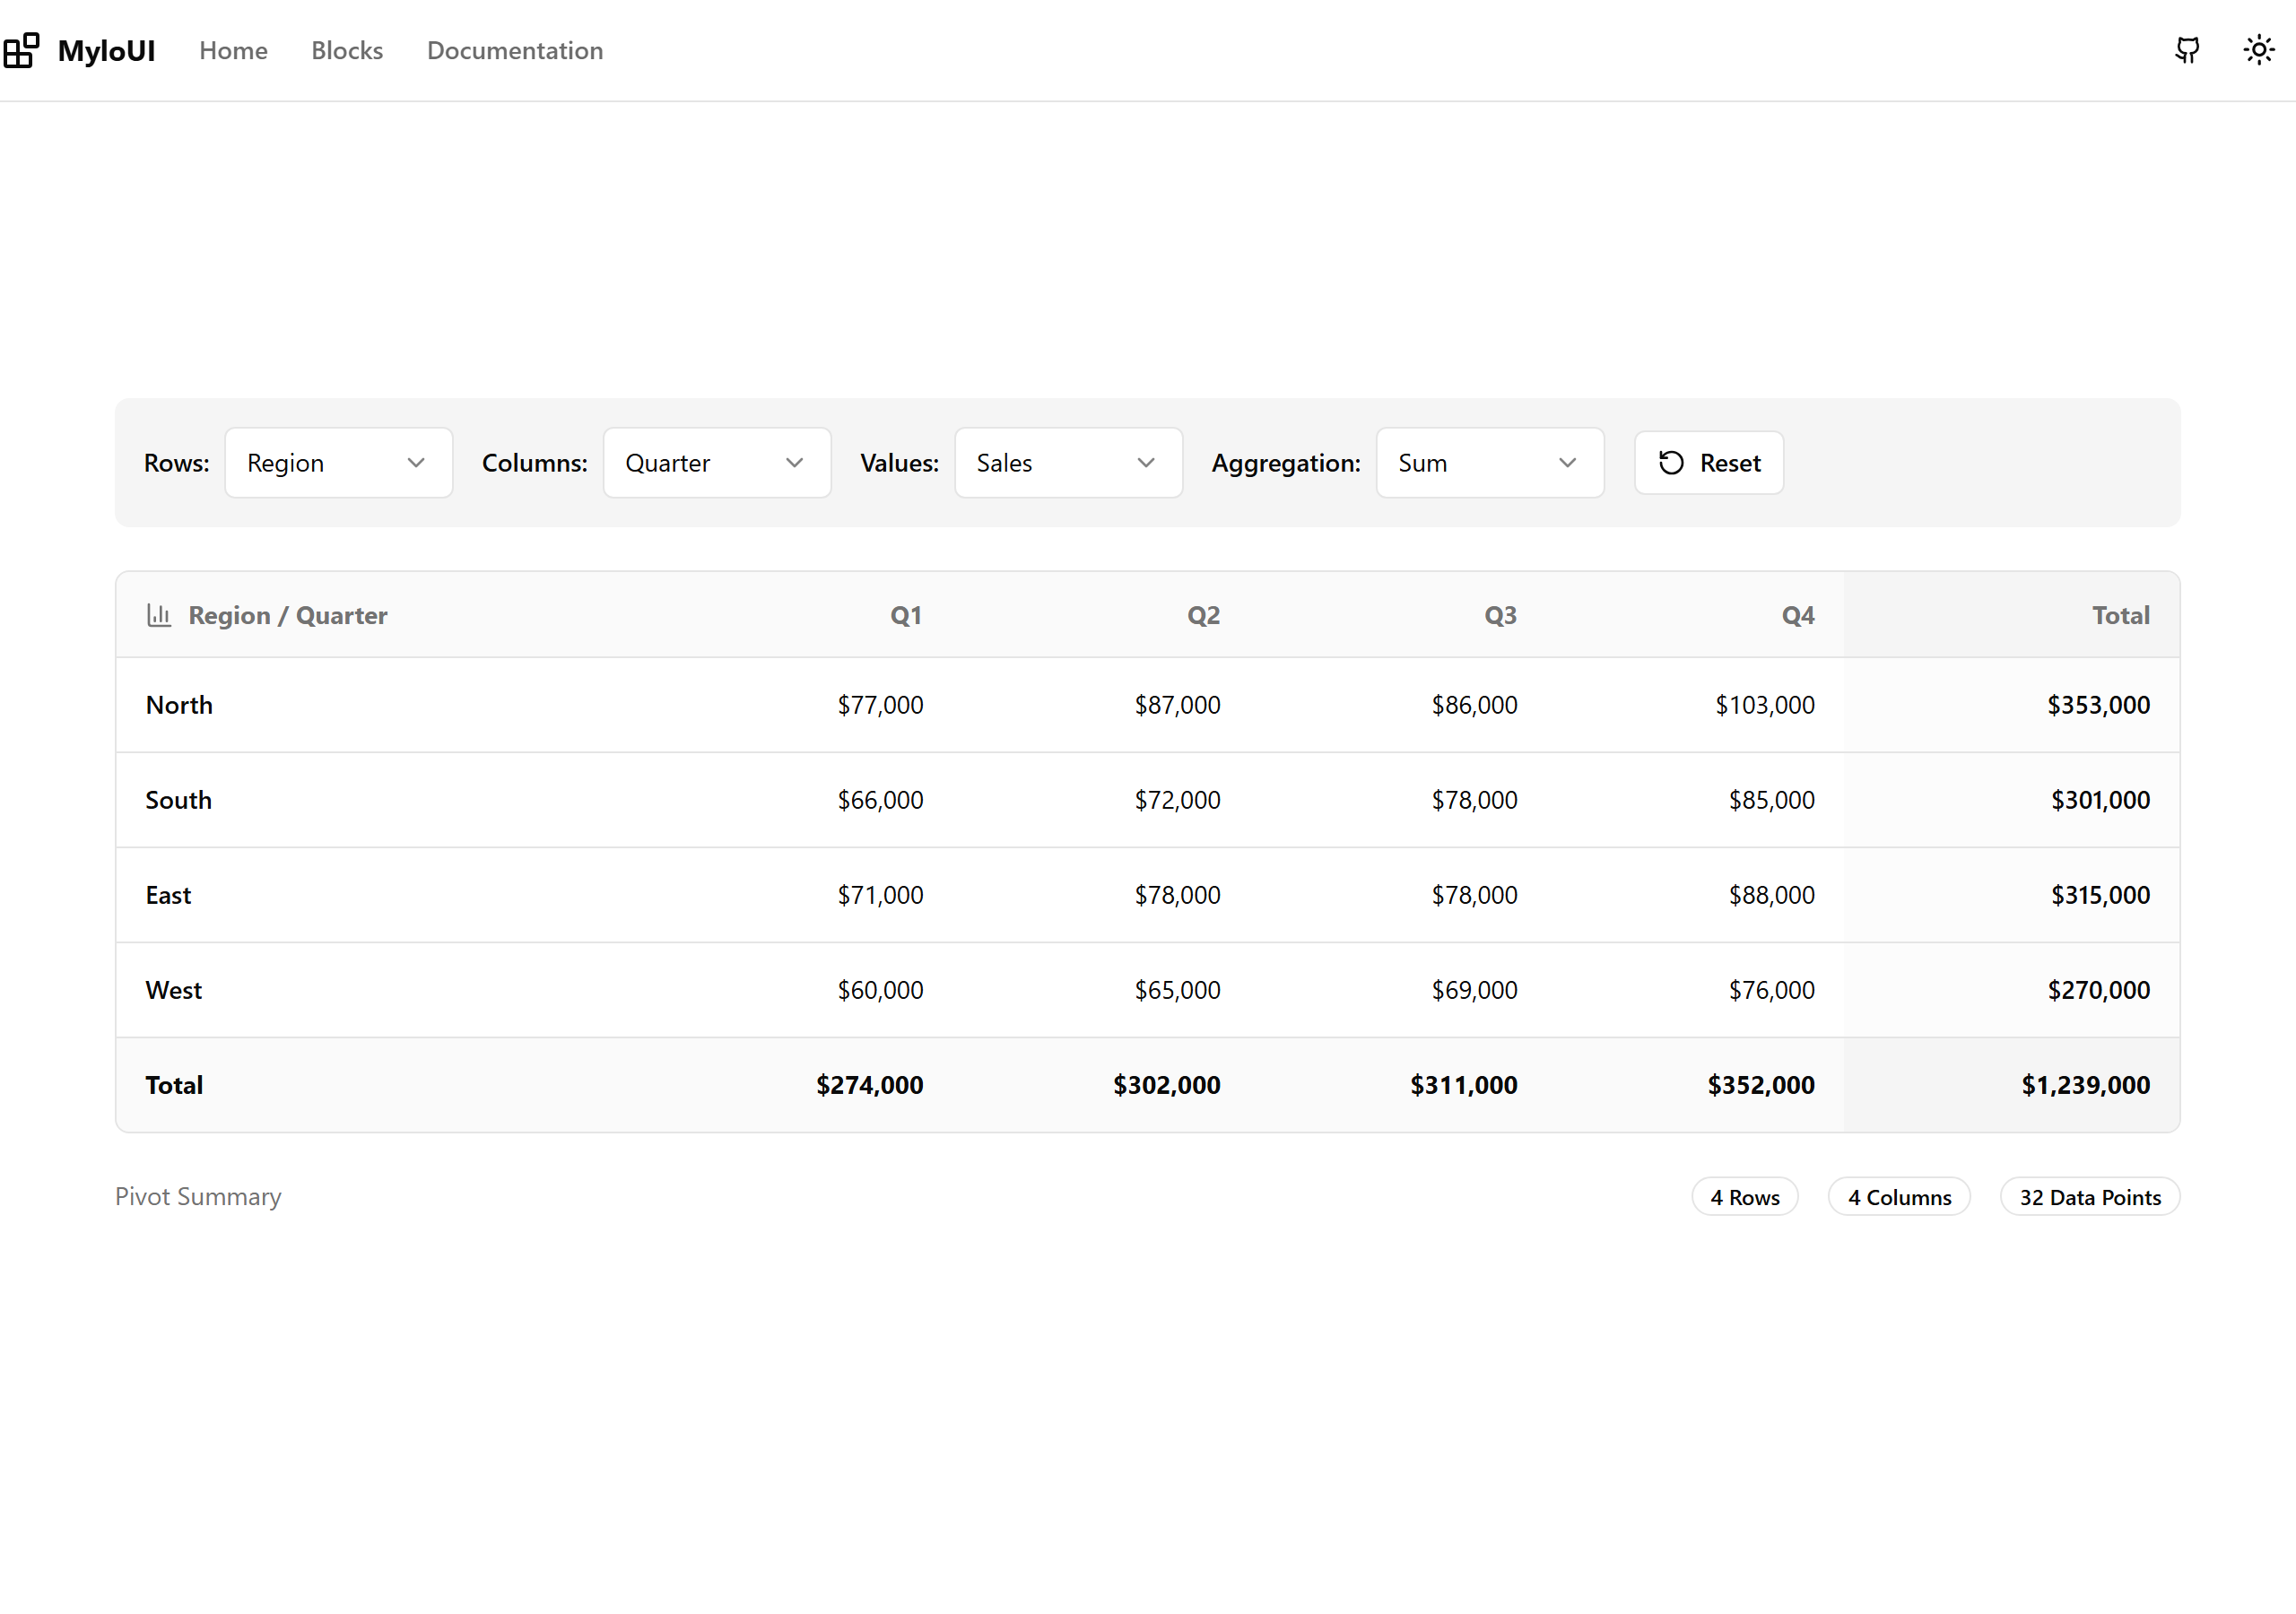
Task: Select Q1 column total $274,000
Action: (869, 1085)
